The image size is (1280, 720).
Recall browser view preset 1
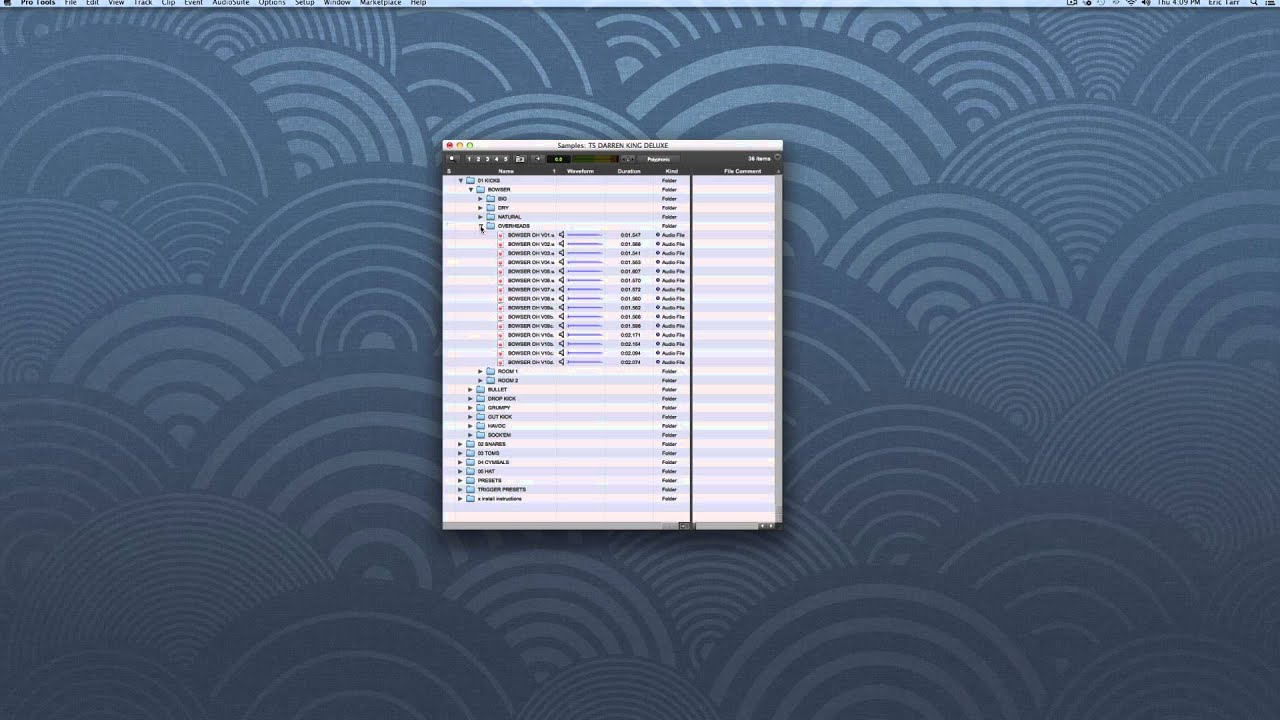coord(469,159)
